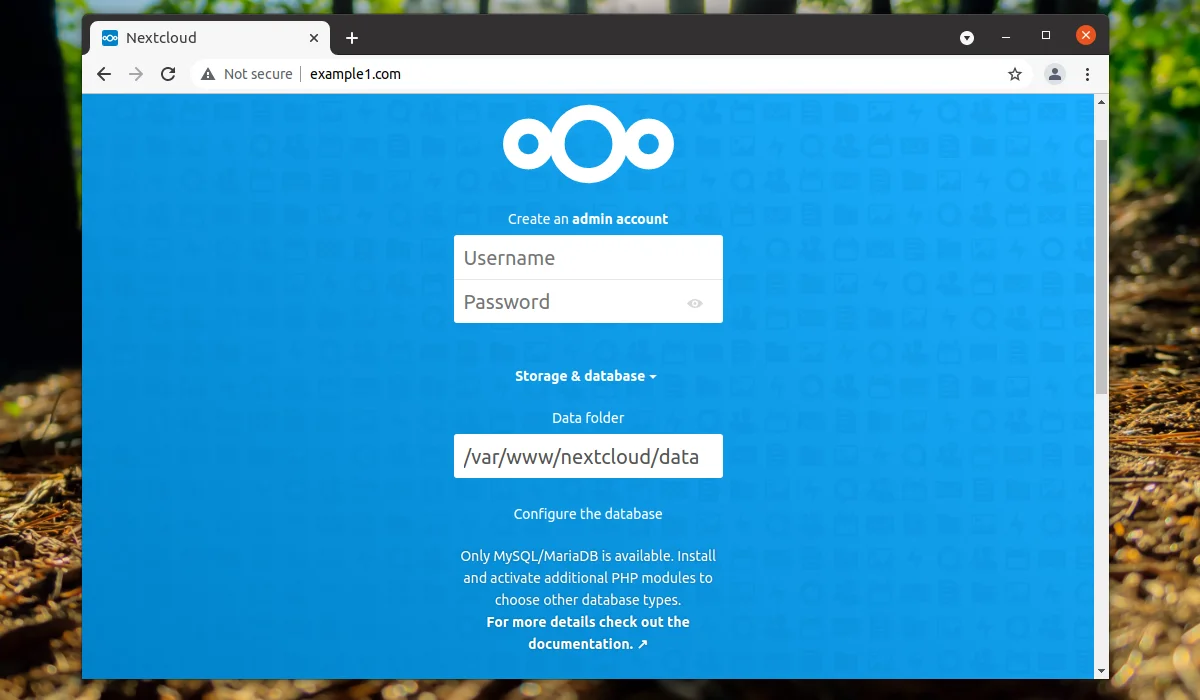Open the Chrome three-dot menu
1200x700 pixels.
(1087, 74)
